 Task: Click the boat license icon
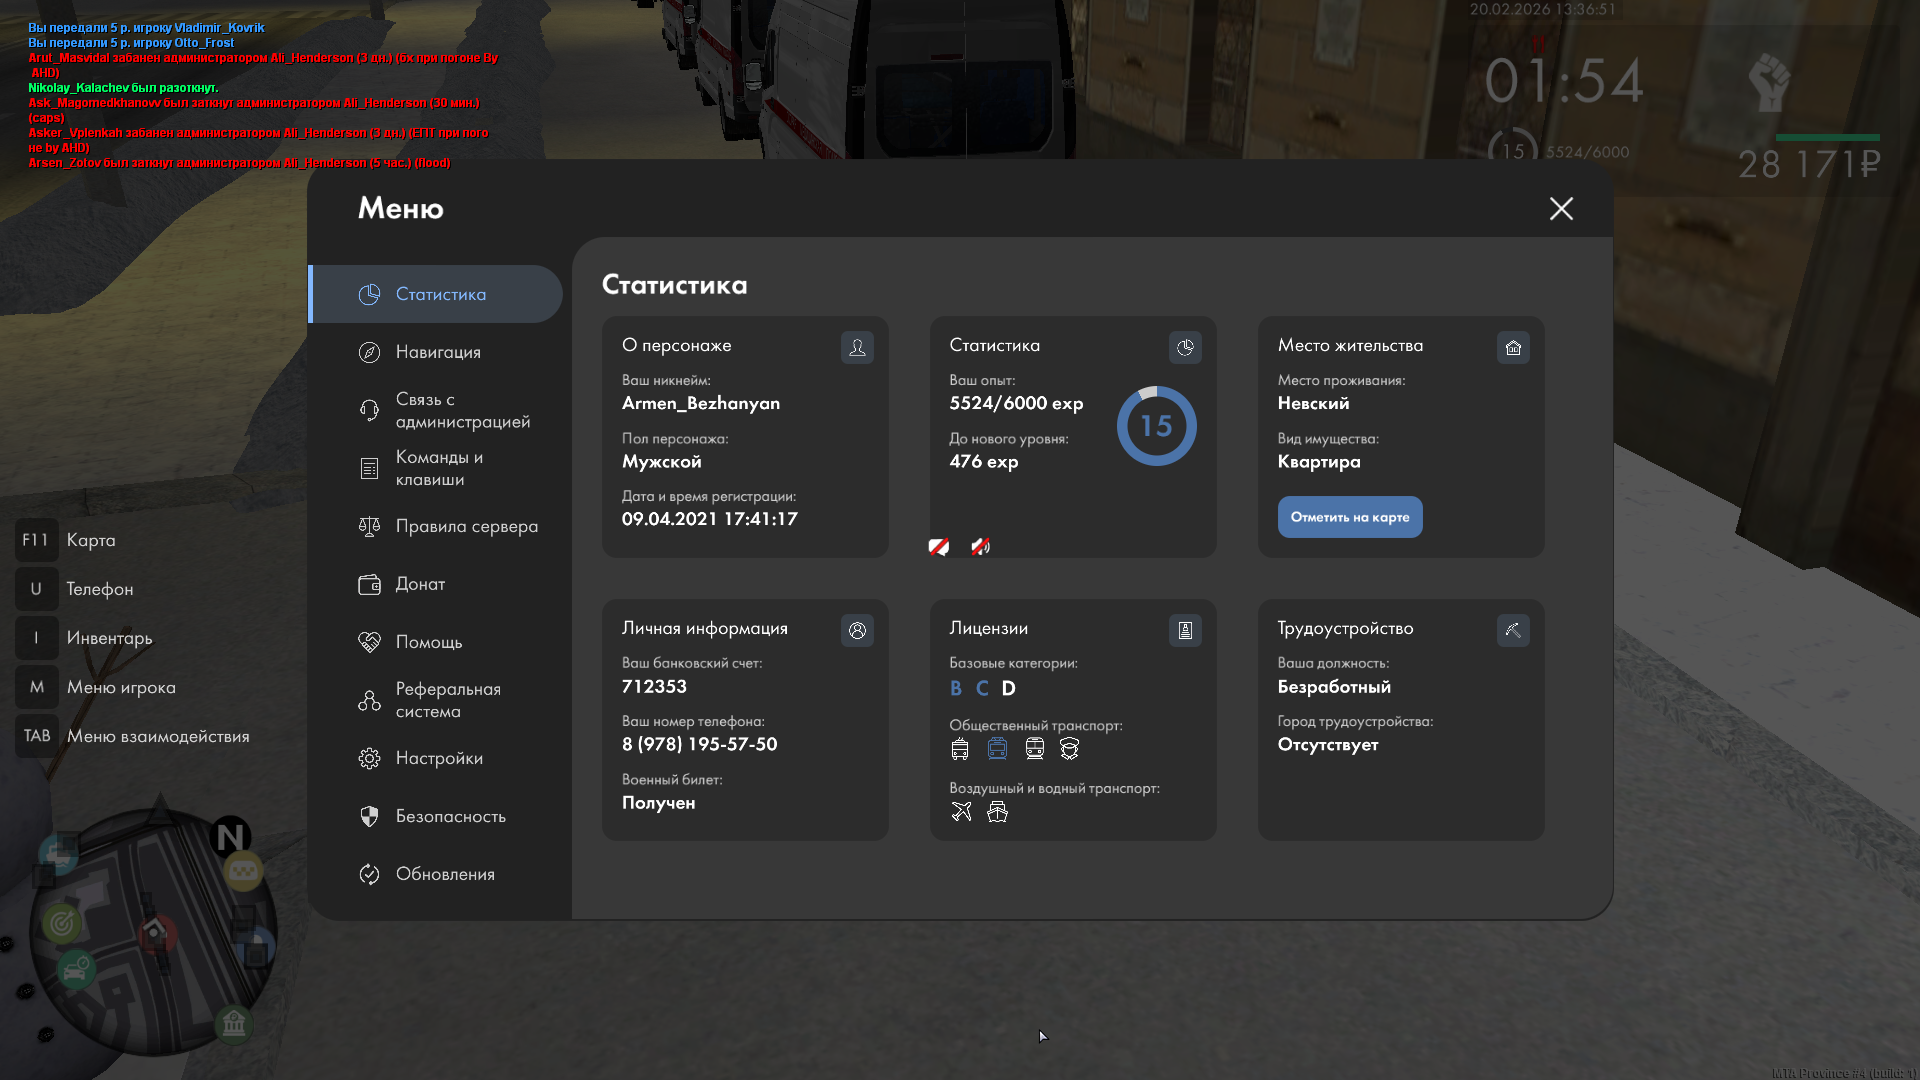tap(997, 811)
